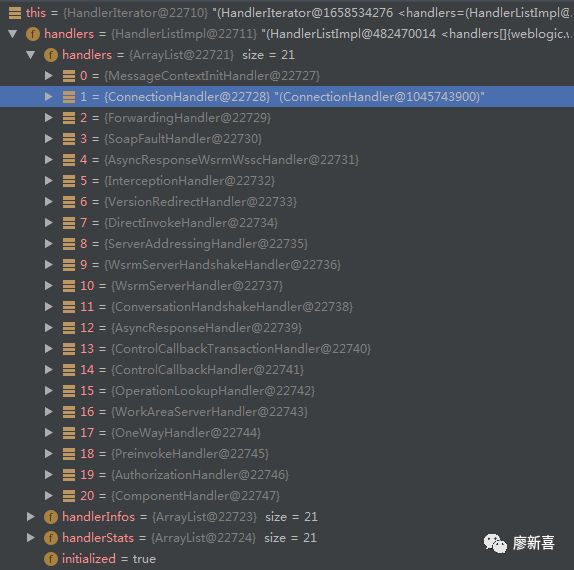Click field icon of handlers ArrayList@22721

coord(51,55)
